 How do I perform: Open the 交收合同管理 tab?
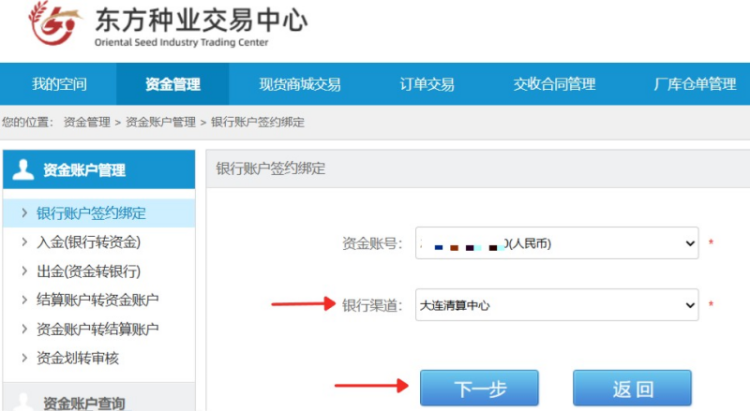coord(554,84)
